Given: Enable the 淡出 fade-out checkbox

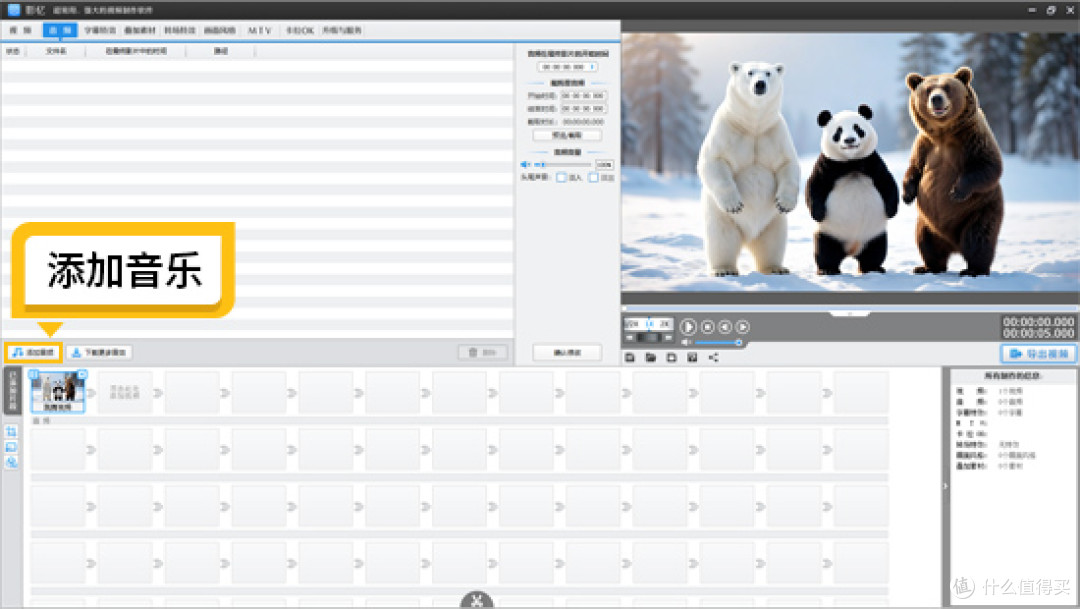Looking at the screenshot, I should (x=593, y=178).
